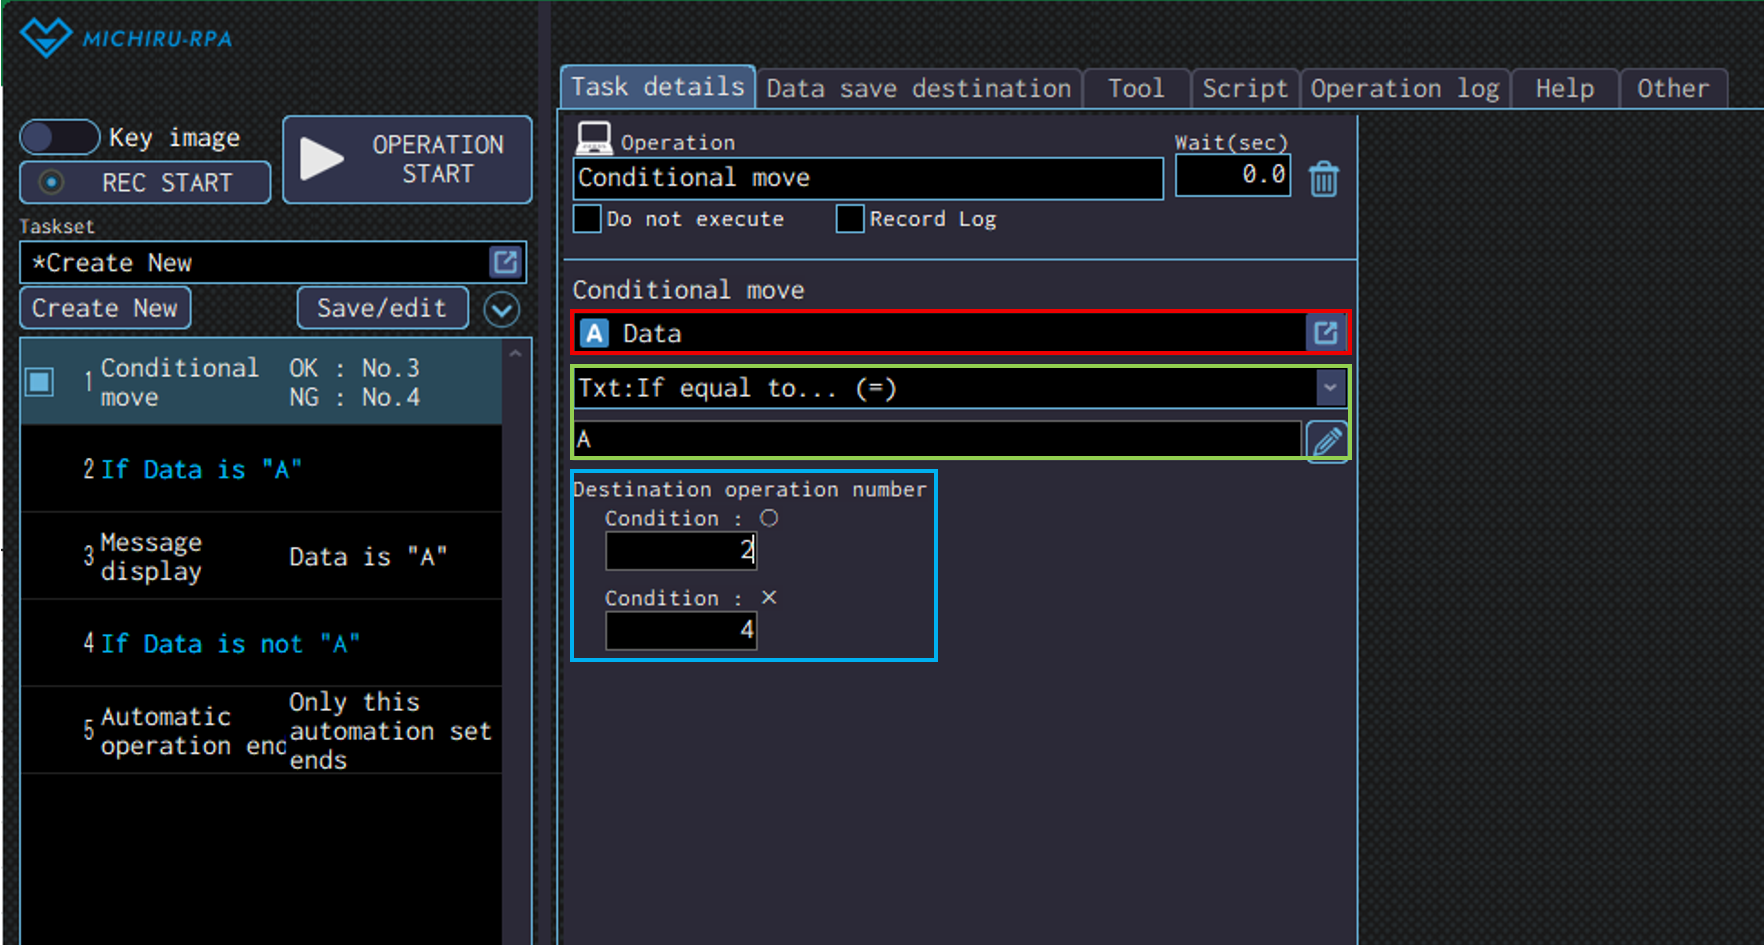This screenshot has height=945, width=1764.
Task: Tick the checkbox on task row 1
Action: (40, 382)
